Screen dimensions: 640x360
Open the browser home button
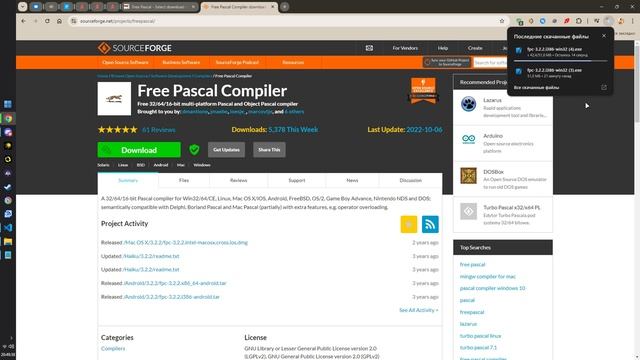(x=59, y=21)
